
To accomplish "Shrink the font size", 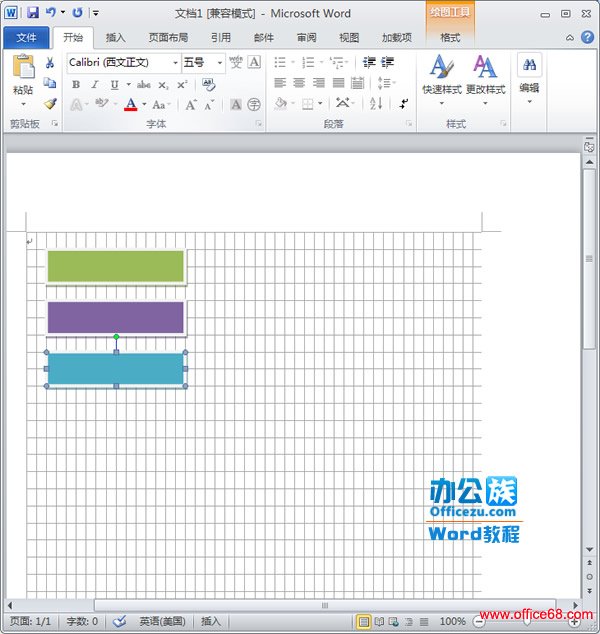I will pos(209,105).
